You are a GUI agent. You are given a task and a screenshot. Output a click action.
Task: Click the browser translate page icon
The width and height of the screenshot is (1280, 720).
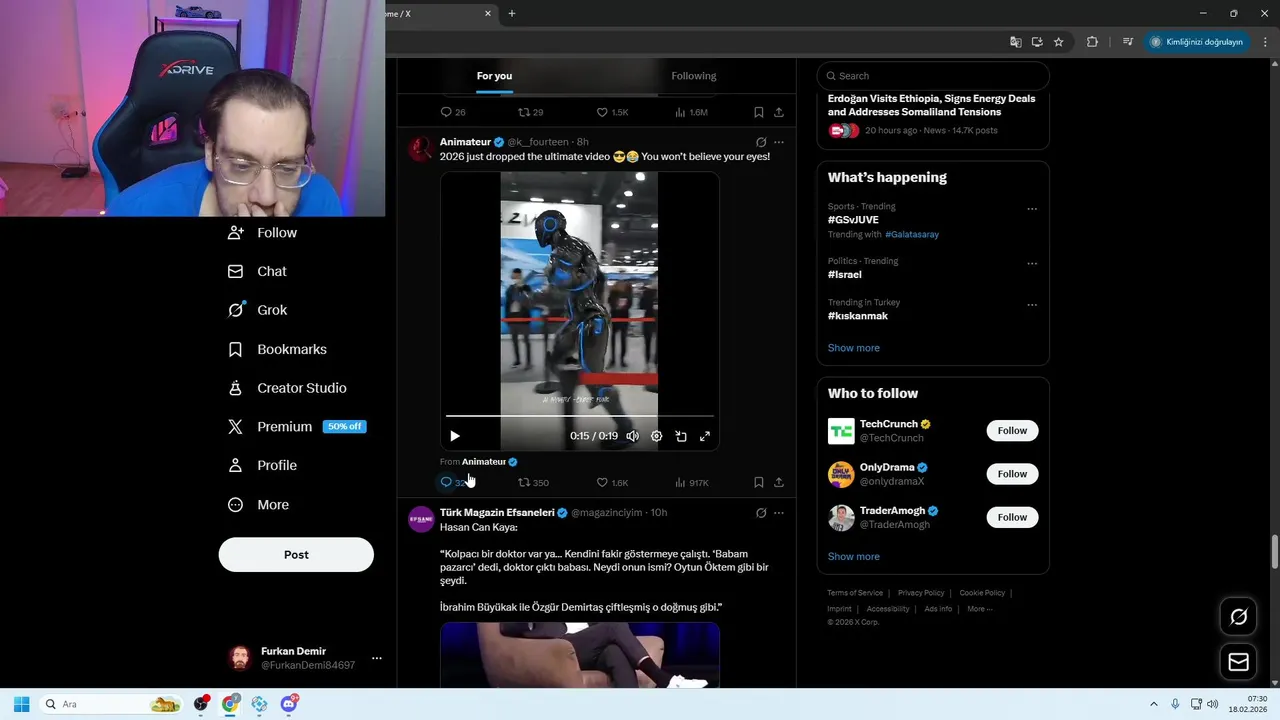1016,42
